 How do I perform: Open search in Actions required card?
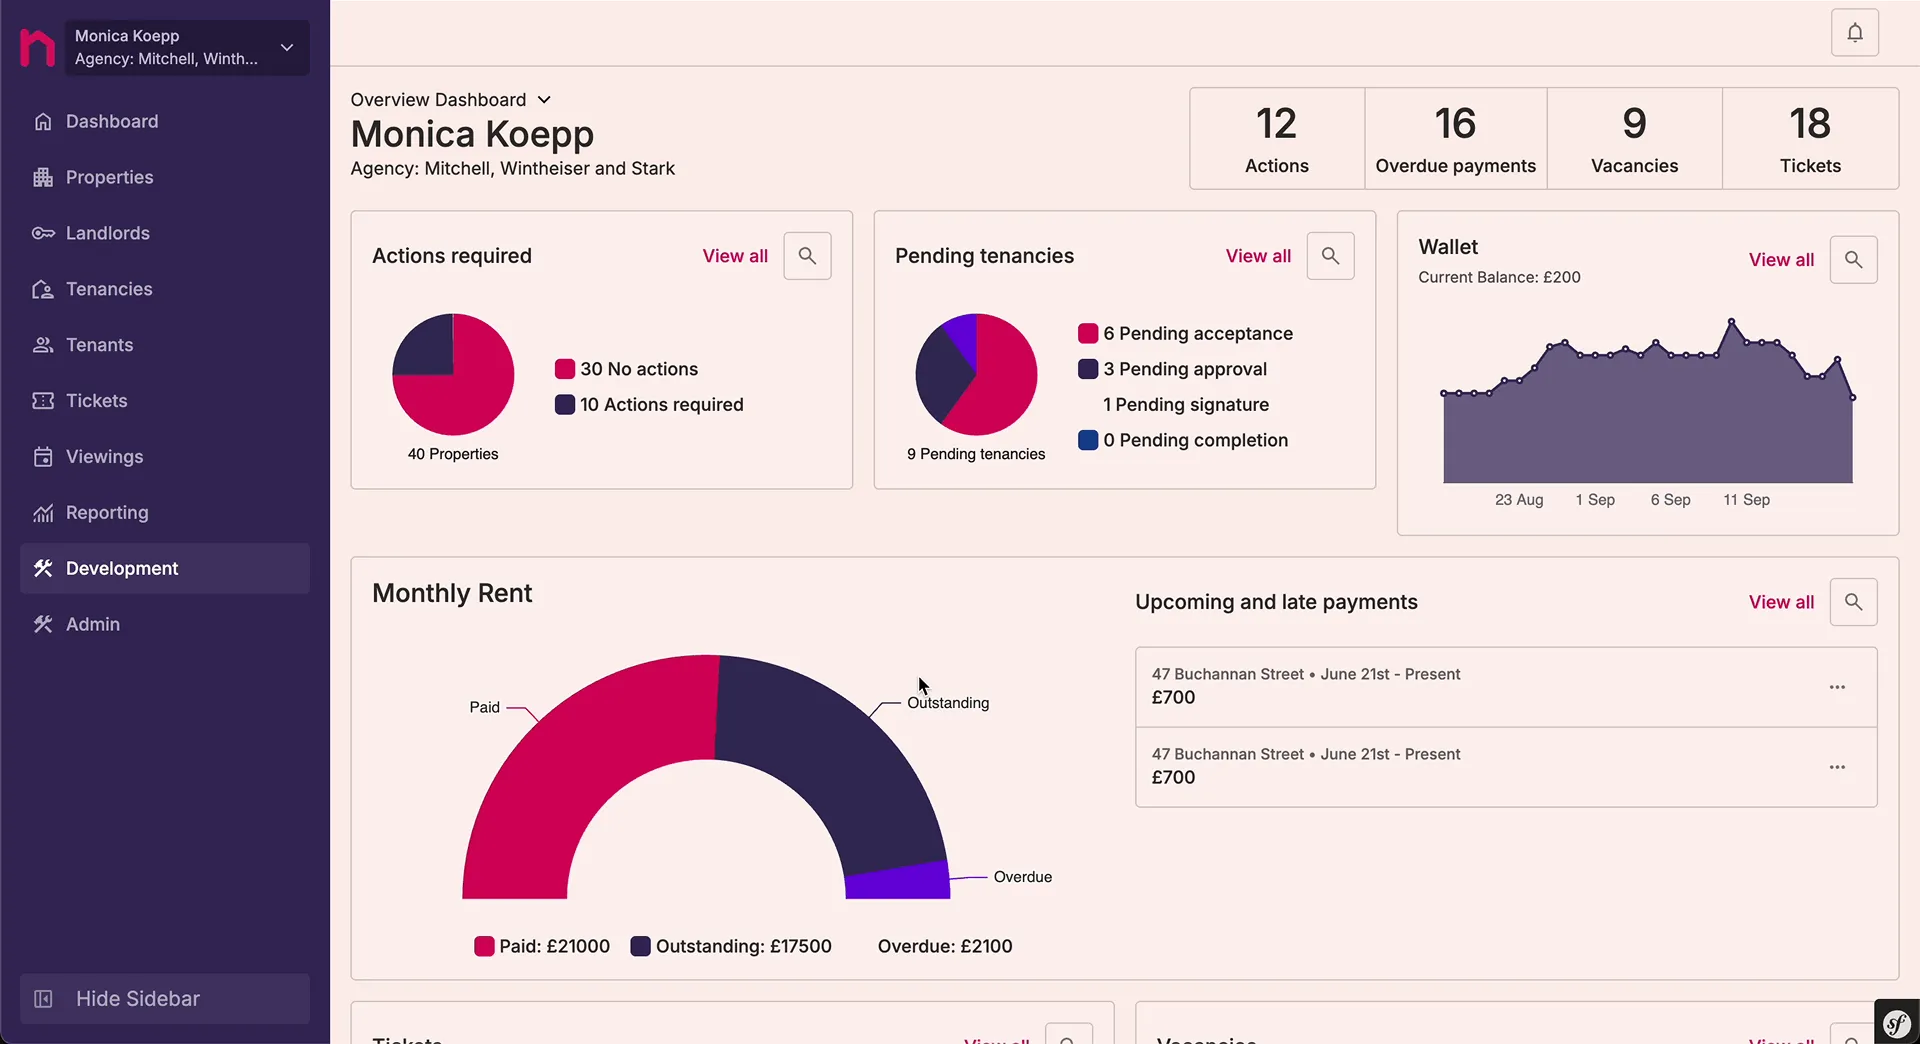pos(807,256)
